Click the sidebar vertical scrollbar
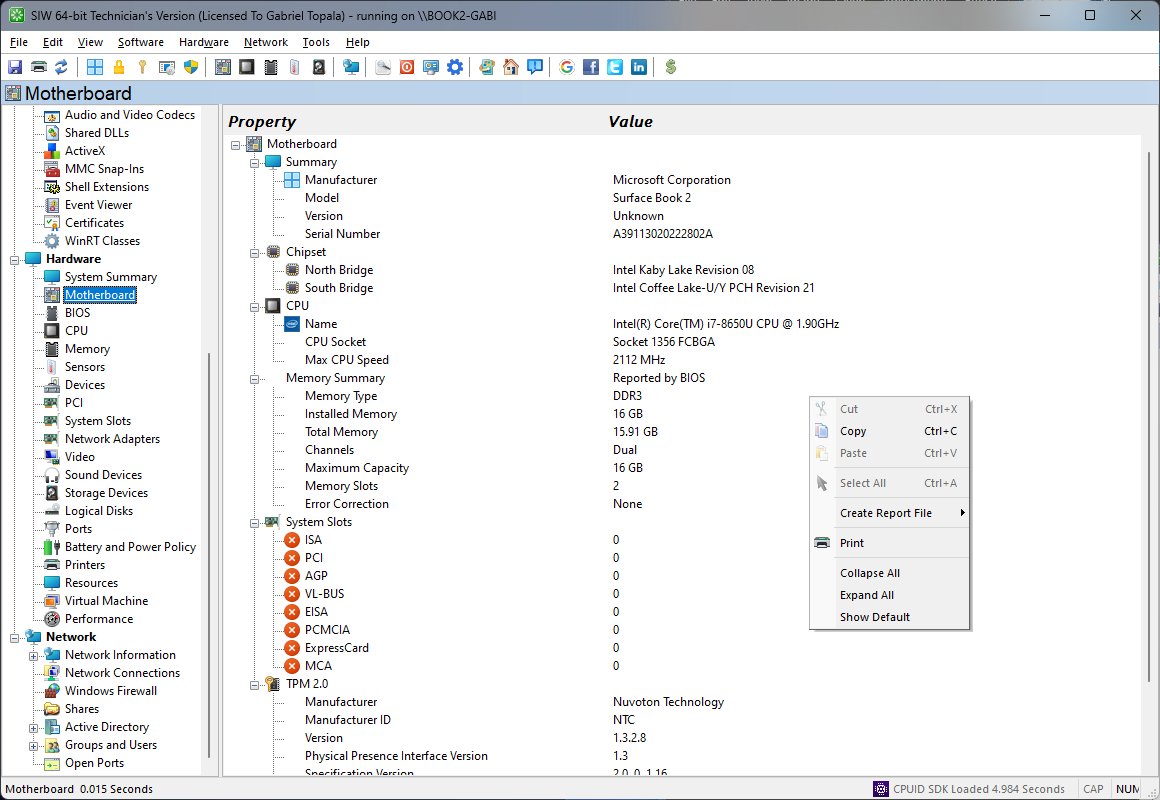This screenshot has width=1160, height=800. [209, 555]
